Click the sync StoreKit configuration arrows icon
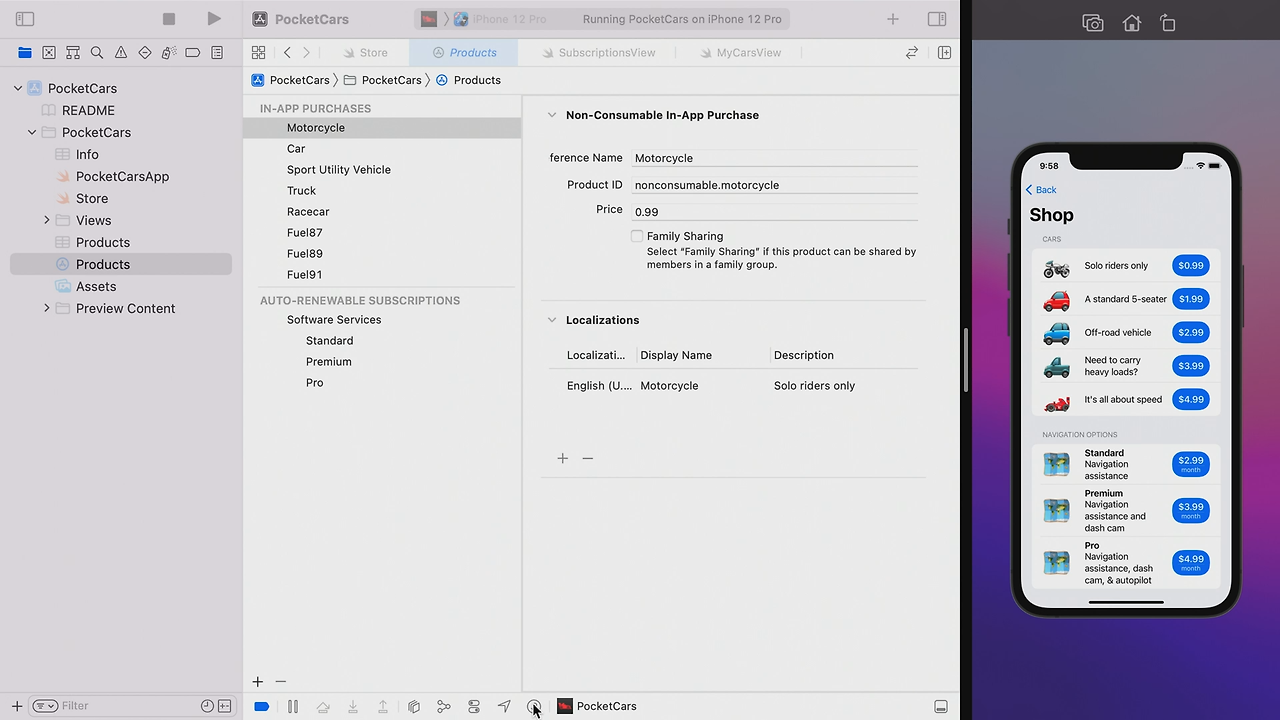Viewport: 1280px width, 720px height. tap(912, 52)
